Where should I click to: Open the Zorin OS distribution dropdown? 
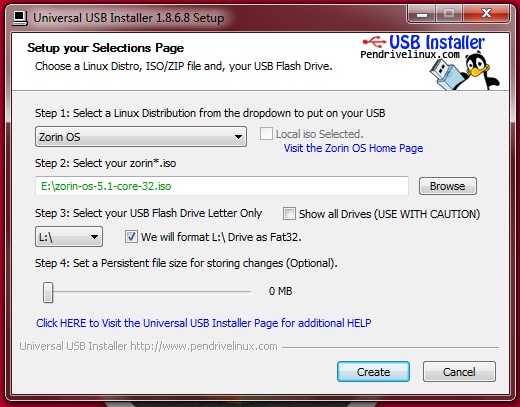(x=141, y=136)
